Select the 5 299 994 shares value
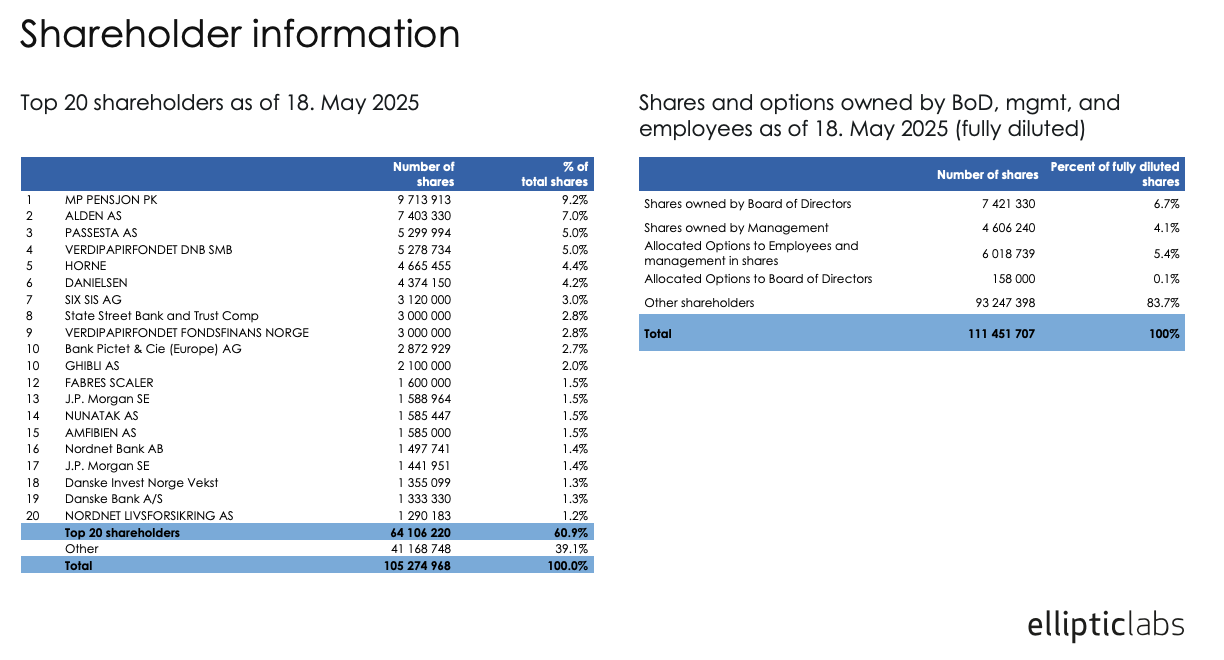The image size is (1224, 660). pyautogui.click(x=424, y=233)
